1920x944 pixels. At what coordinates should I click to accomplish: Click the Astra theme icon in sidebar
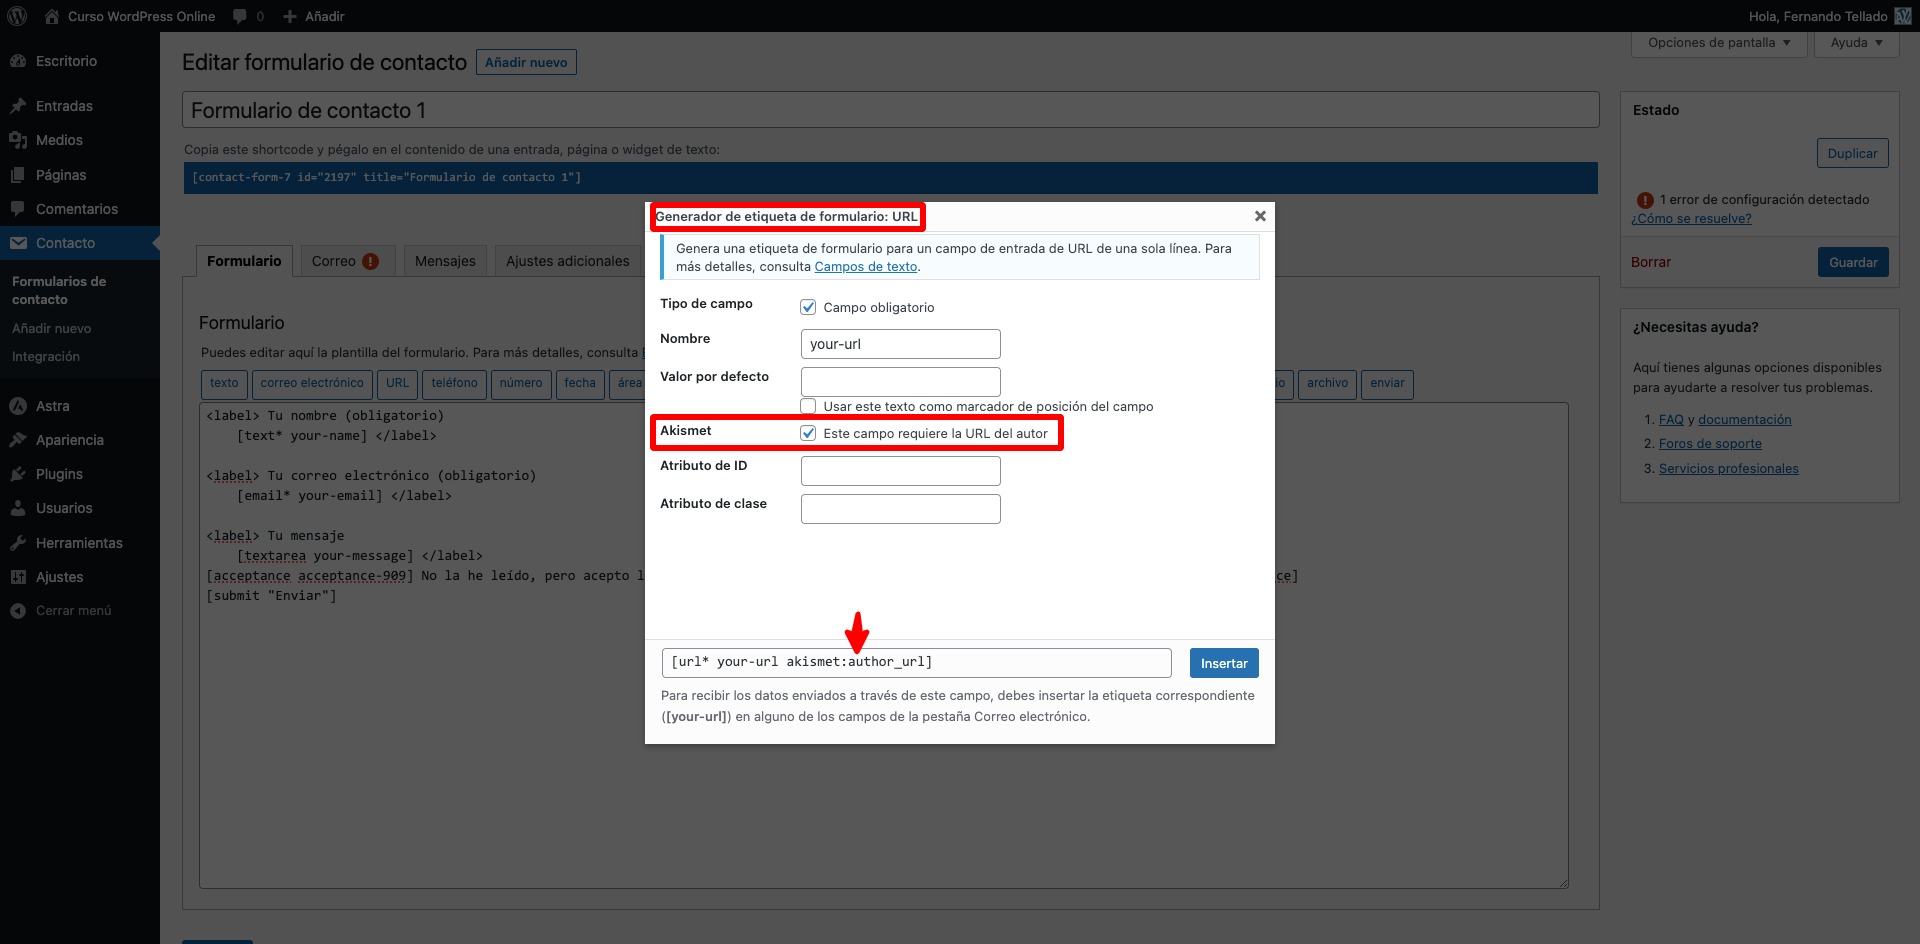(18, 406)
